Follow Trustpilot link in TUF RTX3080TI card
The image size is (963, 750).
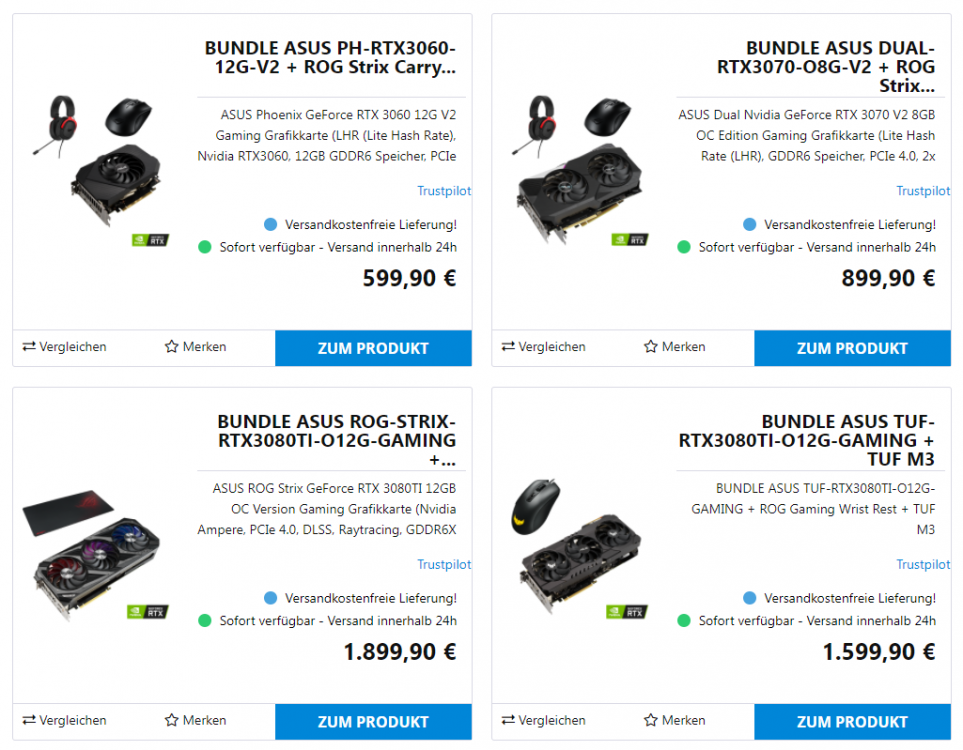(x=922, y=565)
